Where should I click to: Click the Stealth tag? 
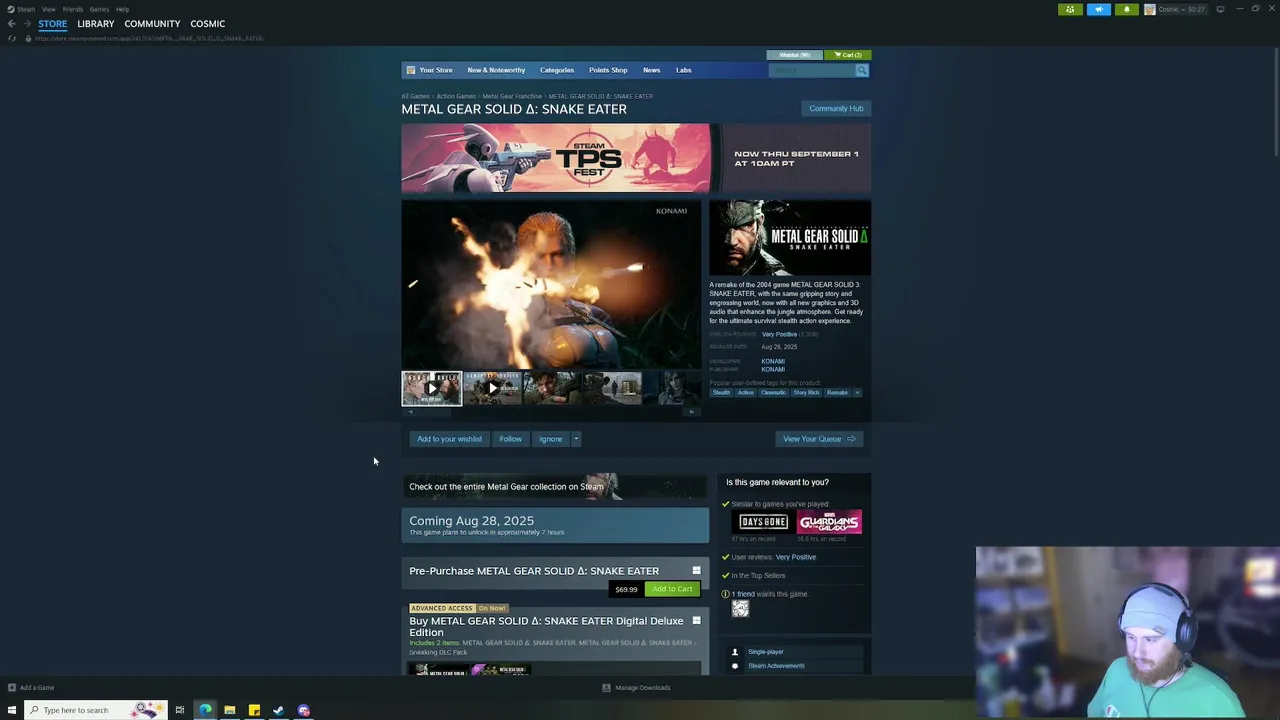pyautogui.click(x=721, y=393)
